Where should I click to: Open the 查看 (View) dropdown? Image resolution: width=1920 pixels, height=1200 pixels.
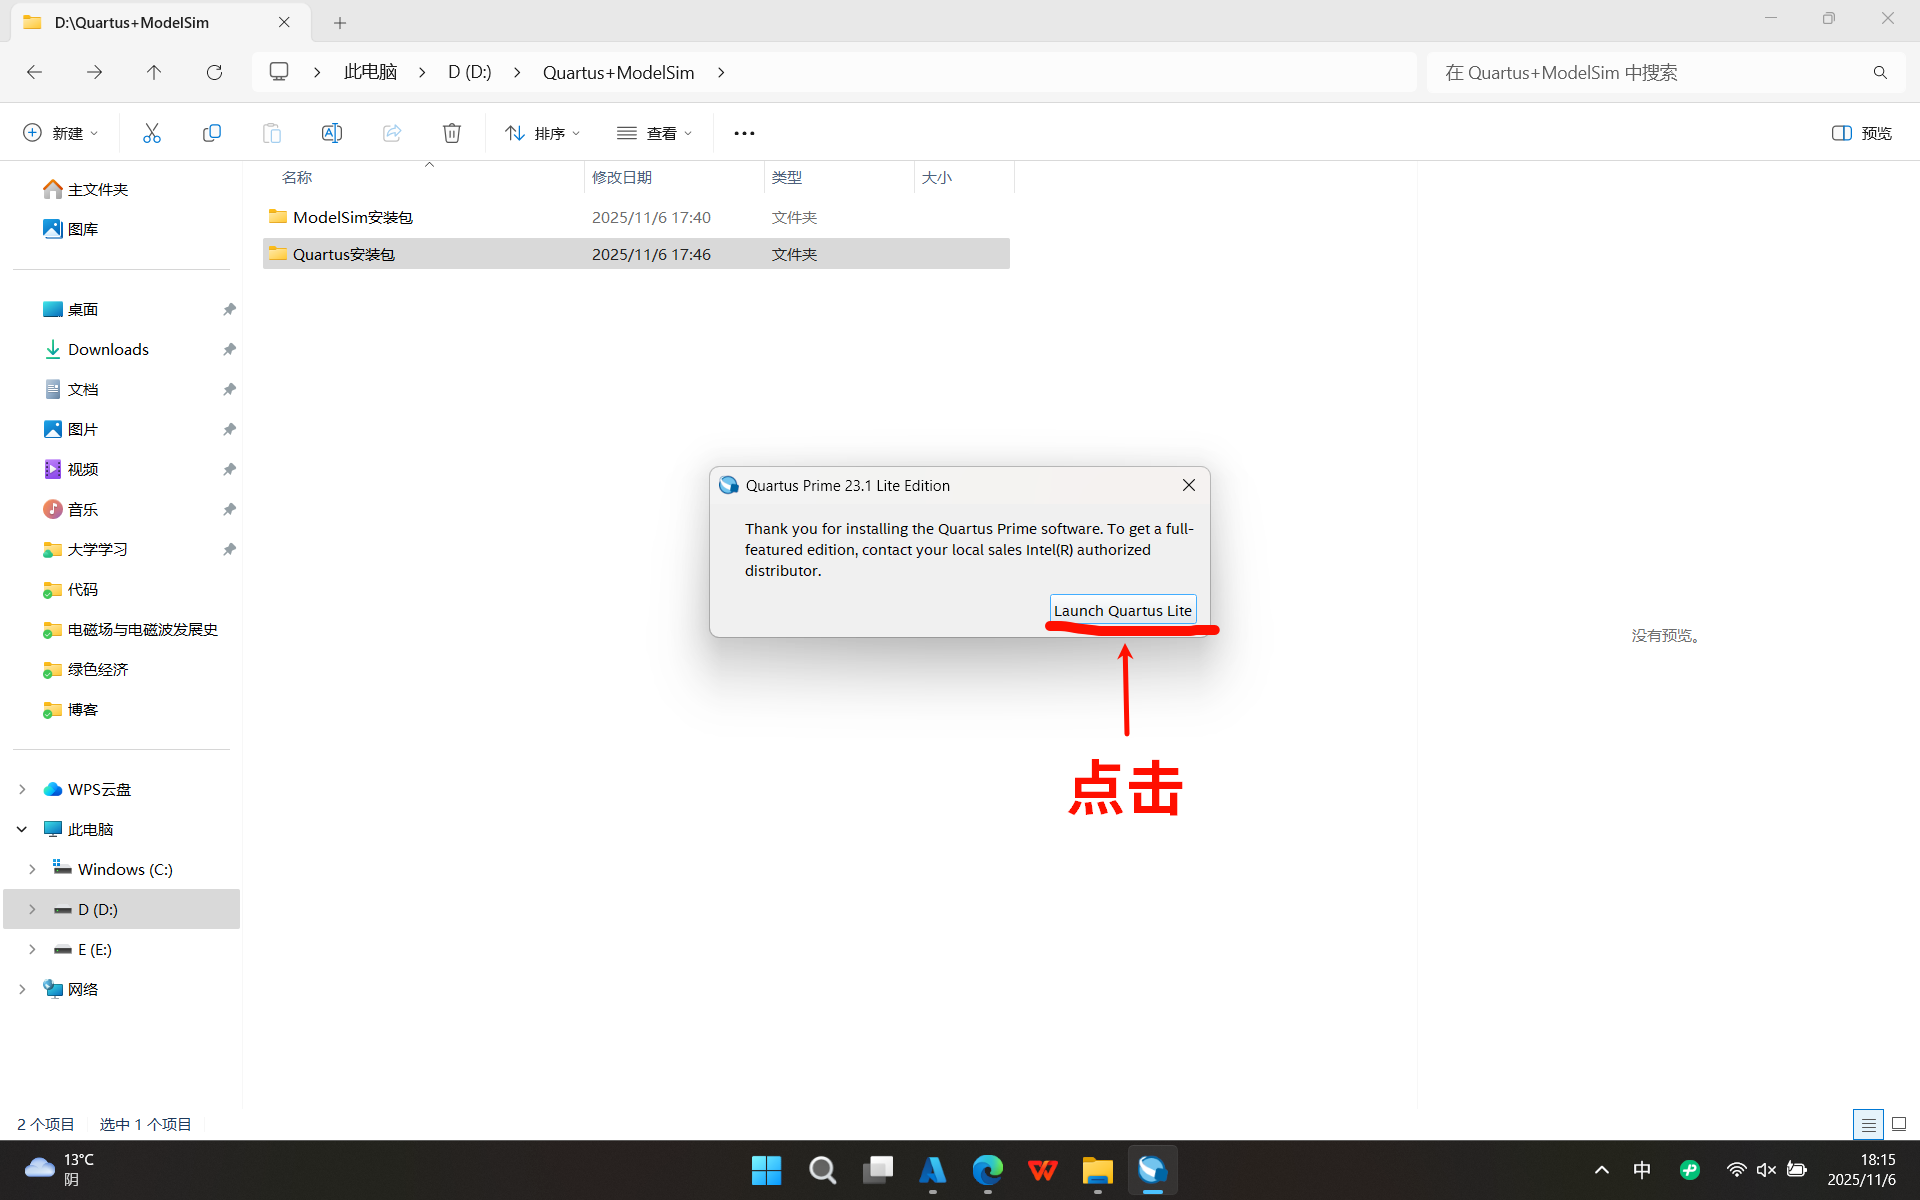(x=654, y=133)
